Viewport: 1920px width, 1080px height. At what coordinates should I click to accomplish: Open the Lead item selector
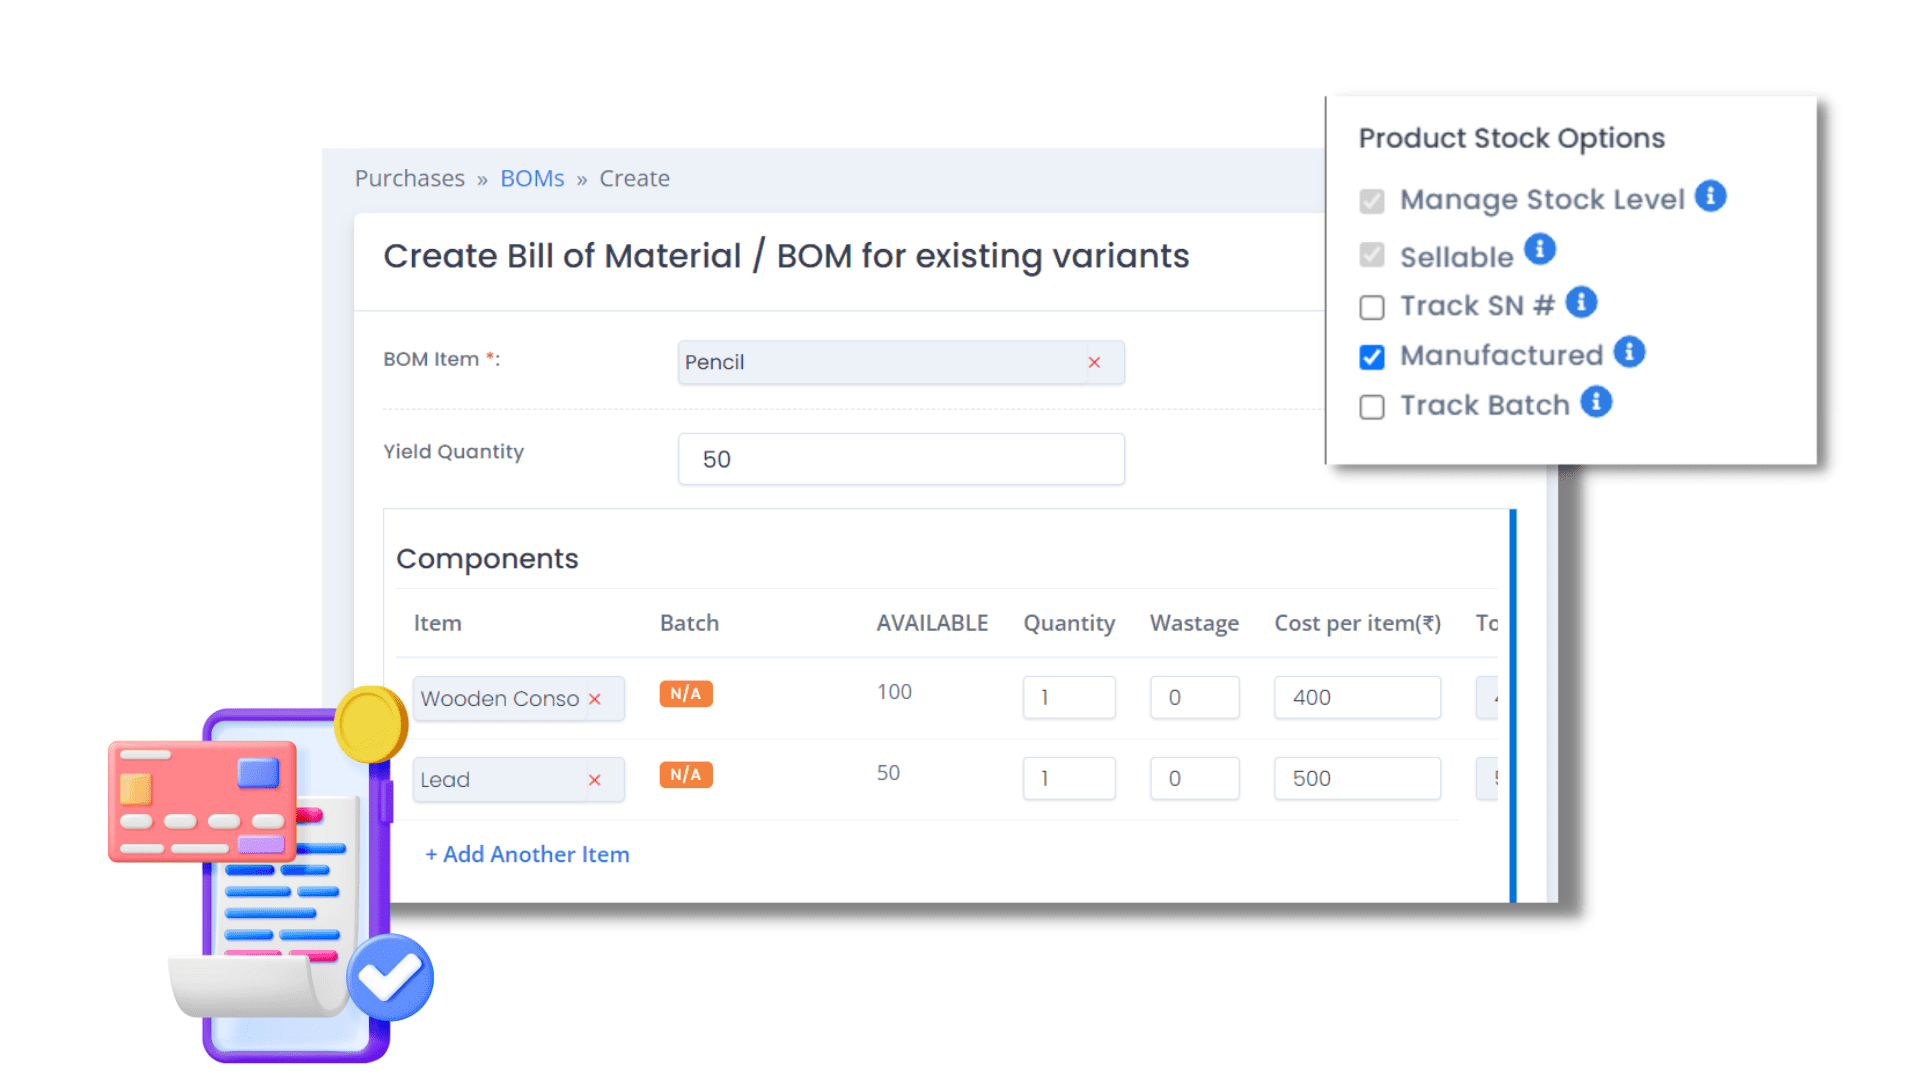coord(490,779)
